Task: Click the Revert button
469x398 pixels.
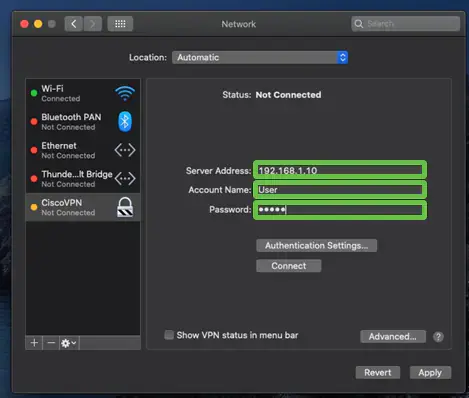Action: click(x=378, y=372)
